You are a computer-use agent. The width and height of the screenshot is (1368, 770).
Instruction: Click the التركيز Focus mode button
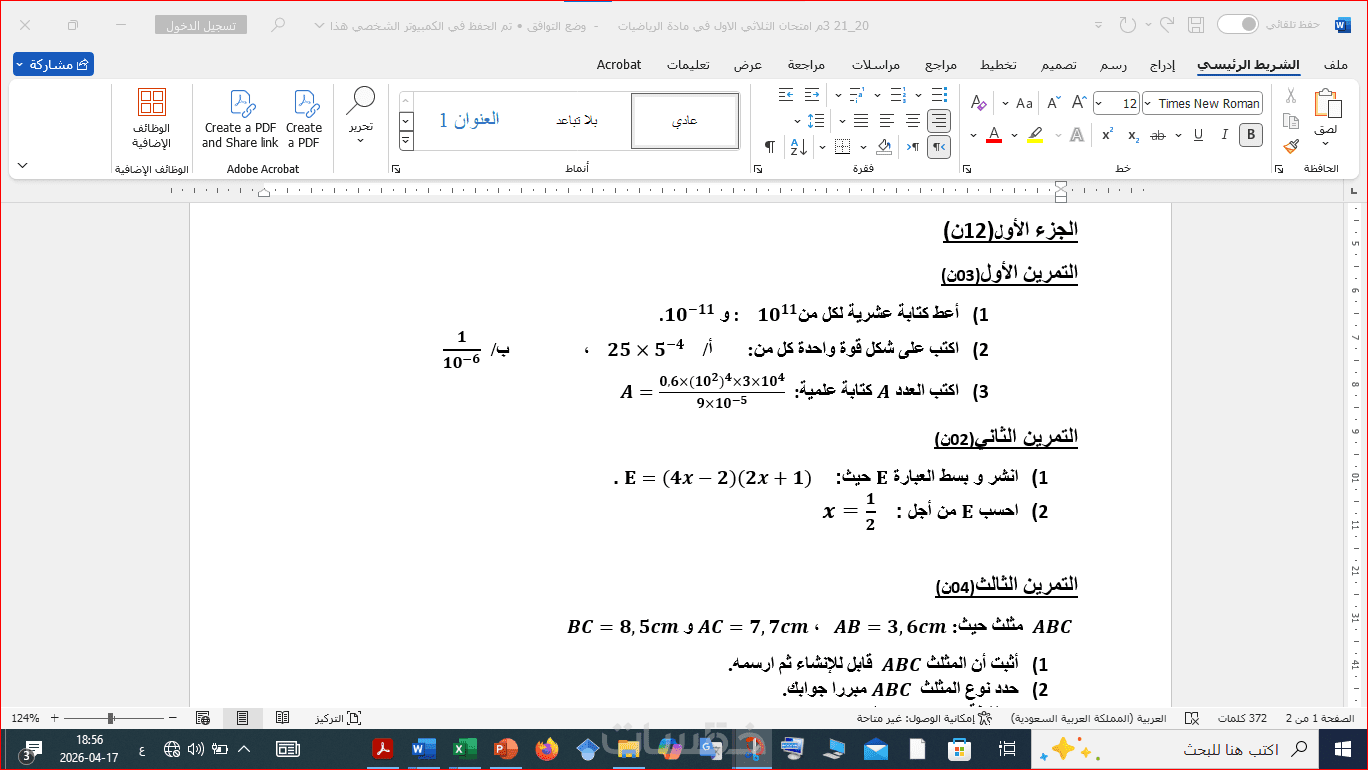pyautogui.click(x=338, y=718)
